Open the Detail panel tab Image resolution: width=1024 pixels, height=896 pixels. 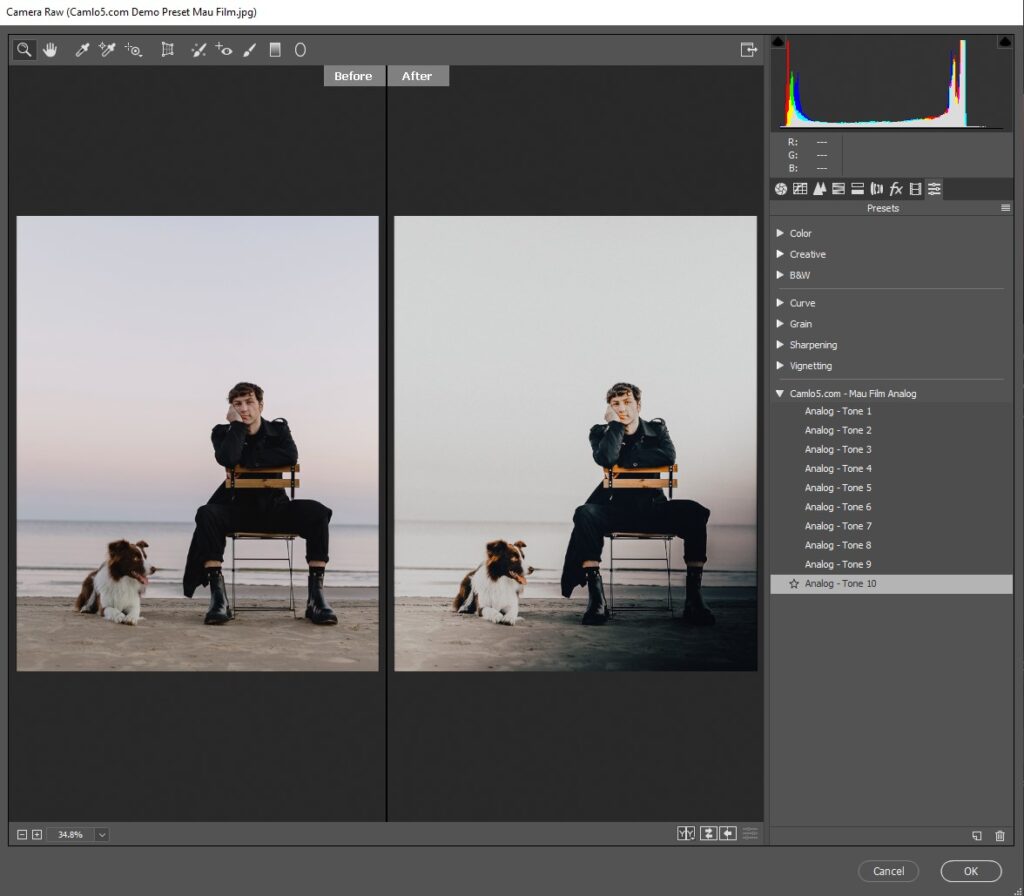(x=819, y=189)
